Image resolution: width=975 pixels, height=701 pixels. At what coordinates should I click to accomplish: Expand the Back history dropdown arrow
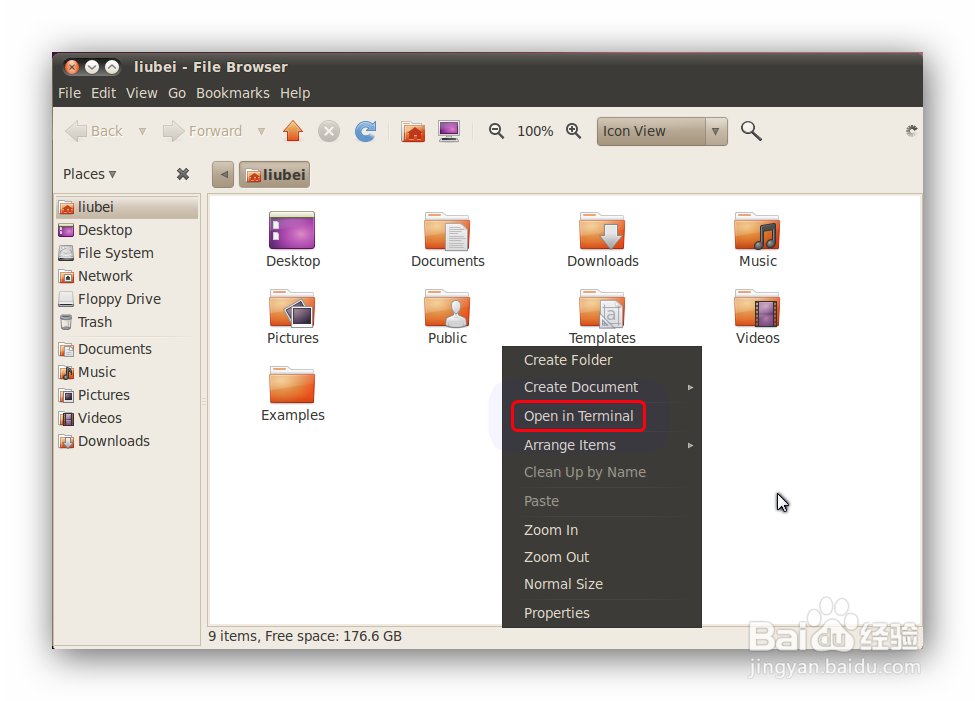tap(142, 131)
